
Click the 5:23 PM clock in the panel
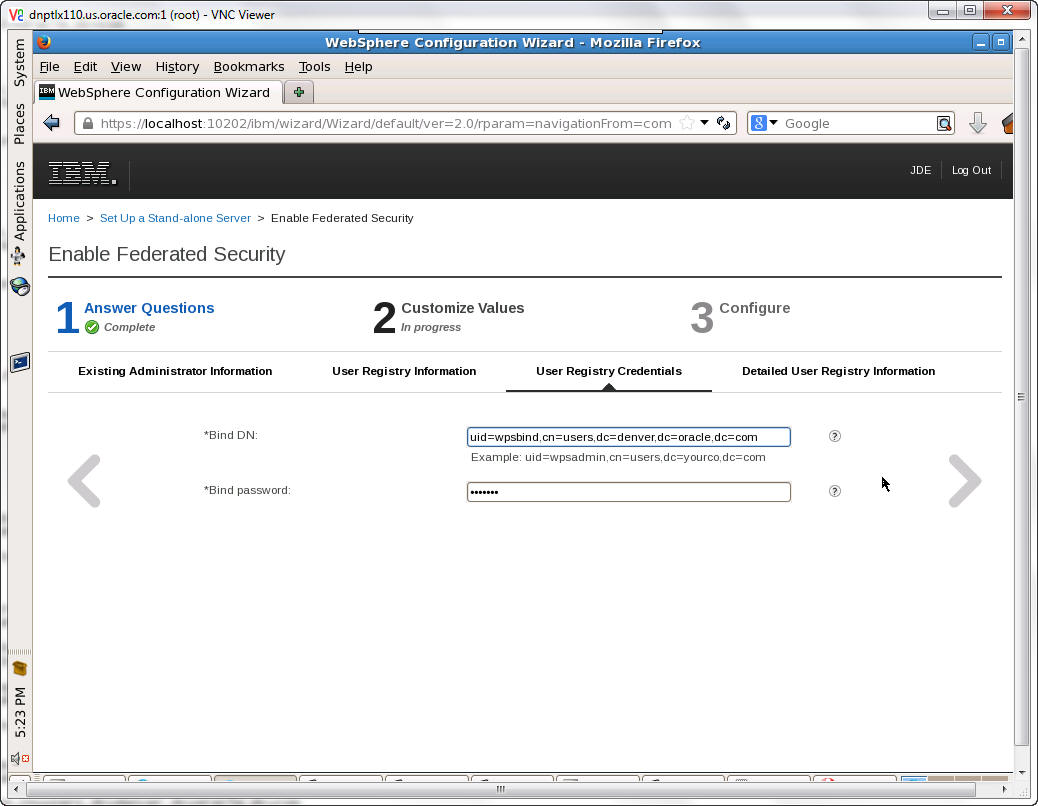(20, 713)
